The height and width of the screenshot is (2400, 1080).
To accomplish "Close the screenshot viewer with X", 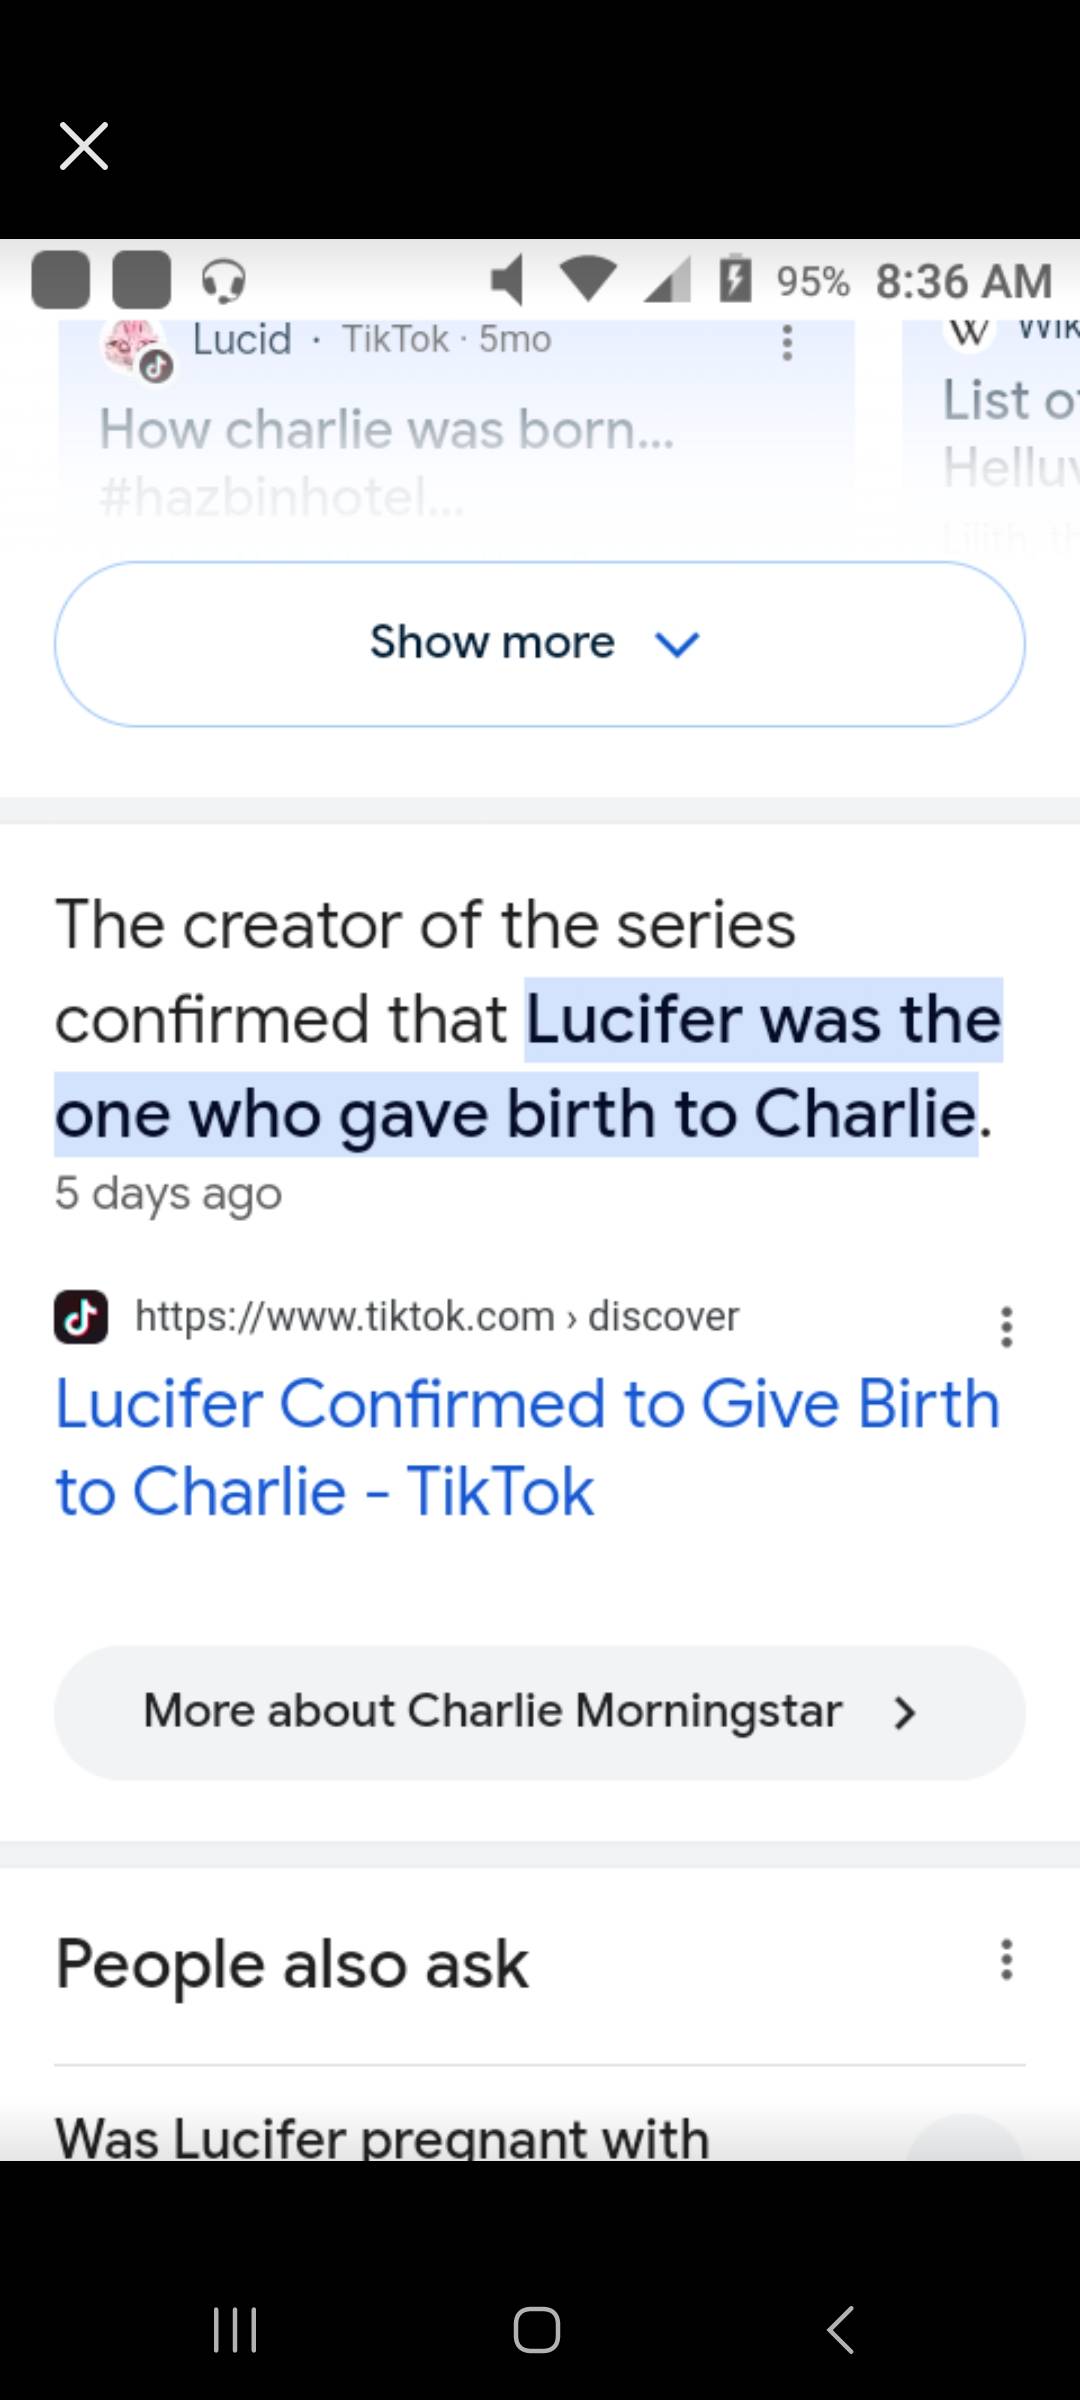I will coord(84,146).
